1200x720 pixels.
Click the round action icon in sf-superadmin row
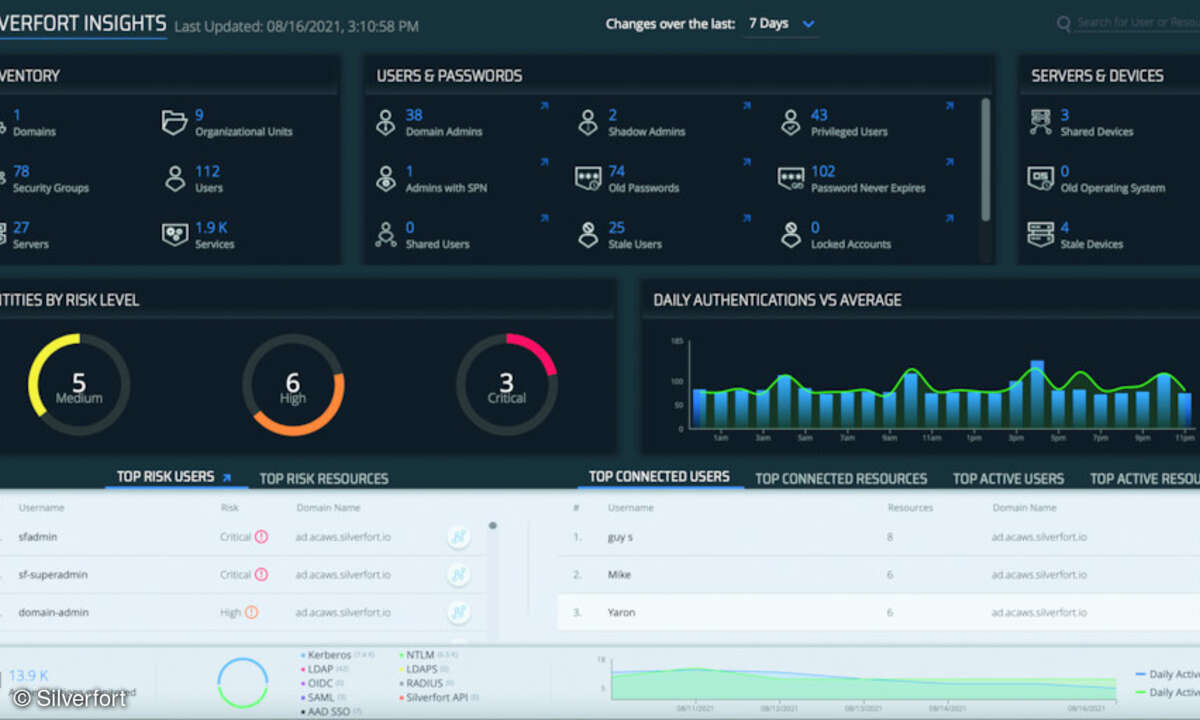pyautogui.click(x=458, y=575)
